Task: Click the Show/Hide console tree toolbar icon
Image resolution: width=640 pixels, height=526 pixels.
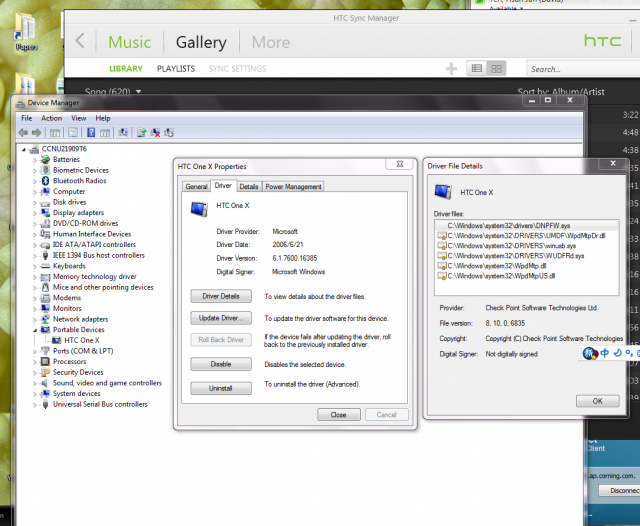Action: point(55,133)
